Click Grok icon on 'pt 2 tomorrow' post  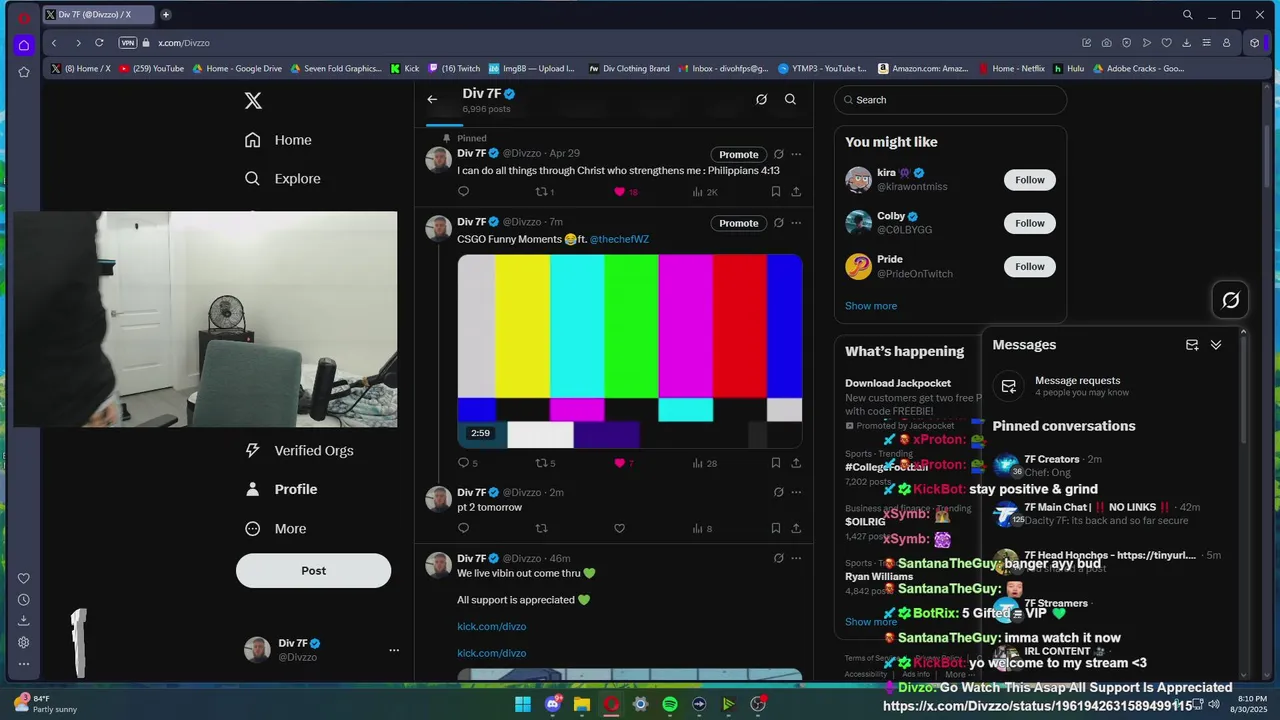click(x=778, y=492)
